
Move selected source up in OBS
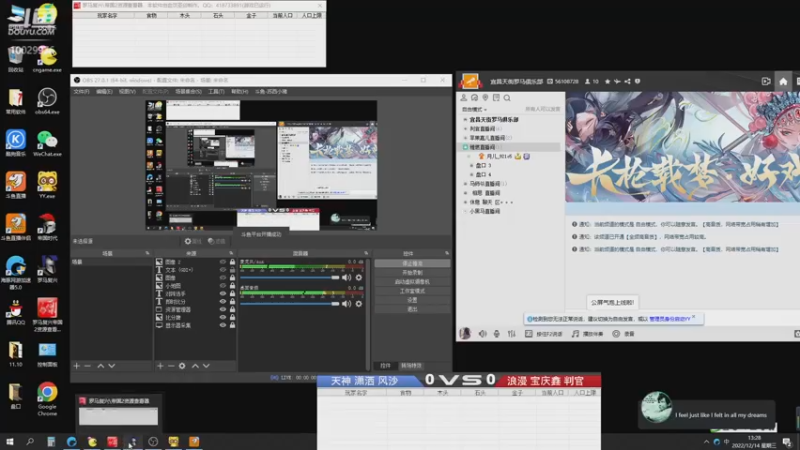pyautogui.click(x=195, y=366)
